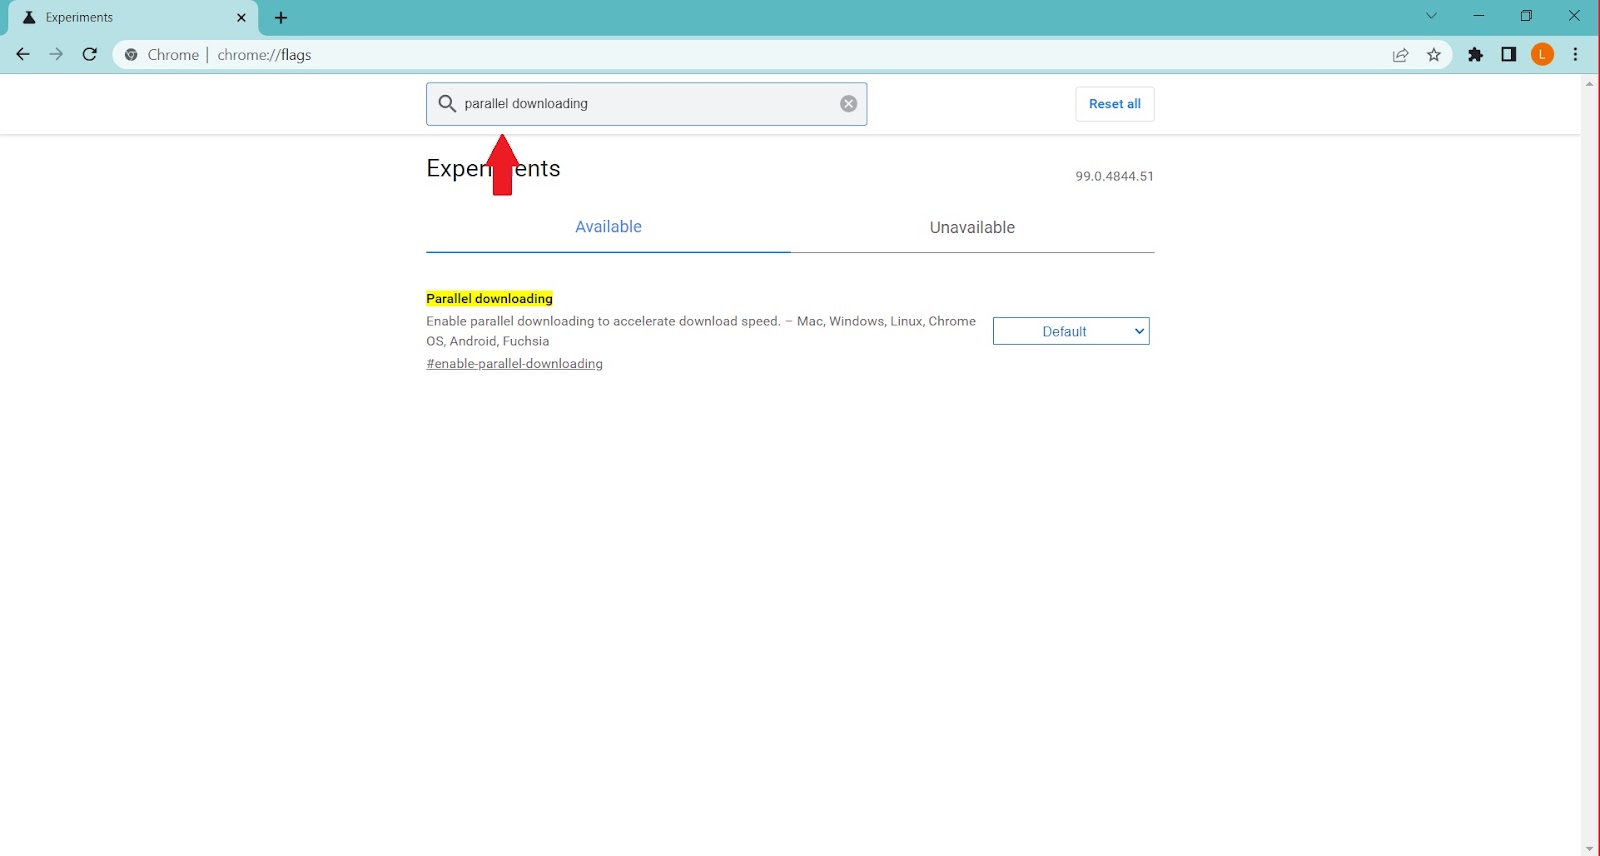Switch to the Available tab
1600x856 pixels.
pos(608,227)
